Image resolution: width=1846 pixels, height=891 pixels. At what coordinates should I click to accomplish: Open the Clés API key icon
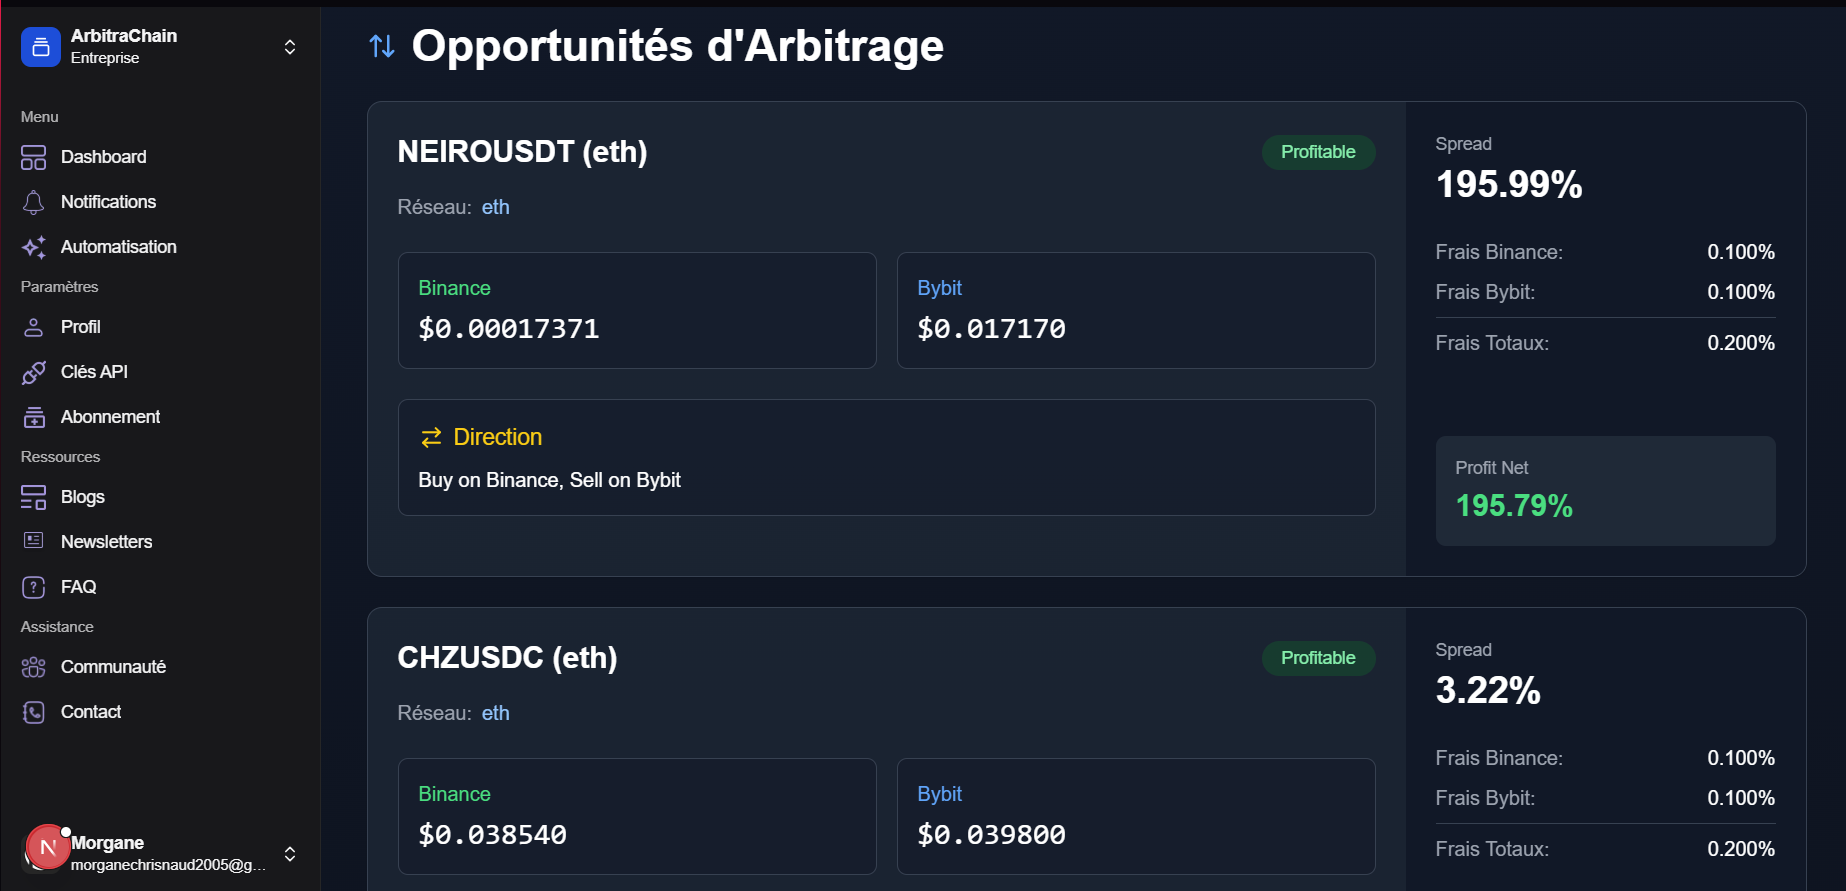33,371
